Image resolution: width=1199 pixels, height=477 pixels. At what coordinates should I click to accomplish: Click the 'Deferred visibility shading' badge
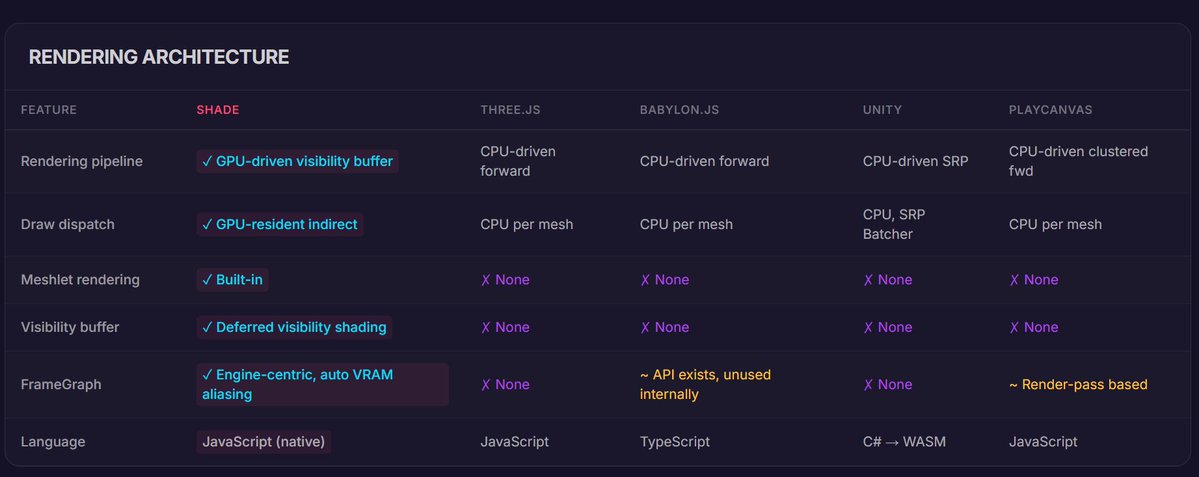tap(294, 327)
